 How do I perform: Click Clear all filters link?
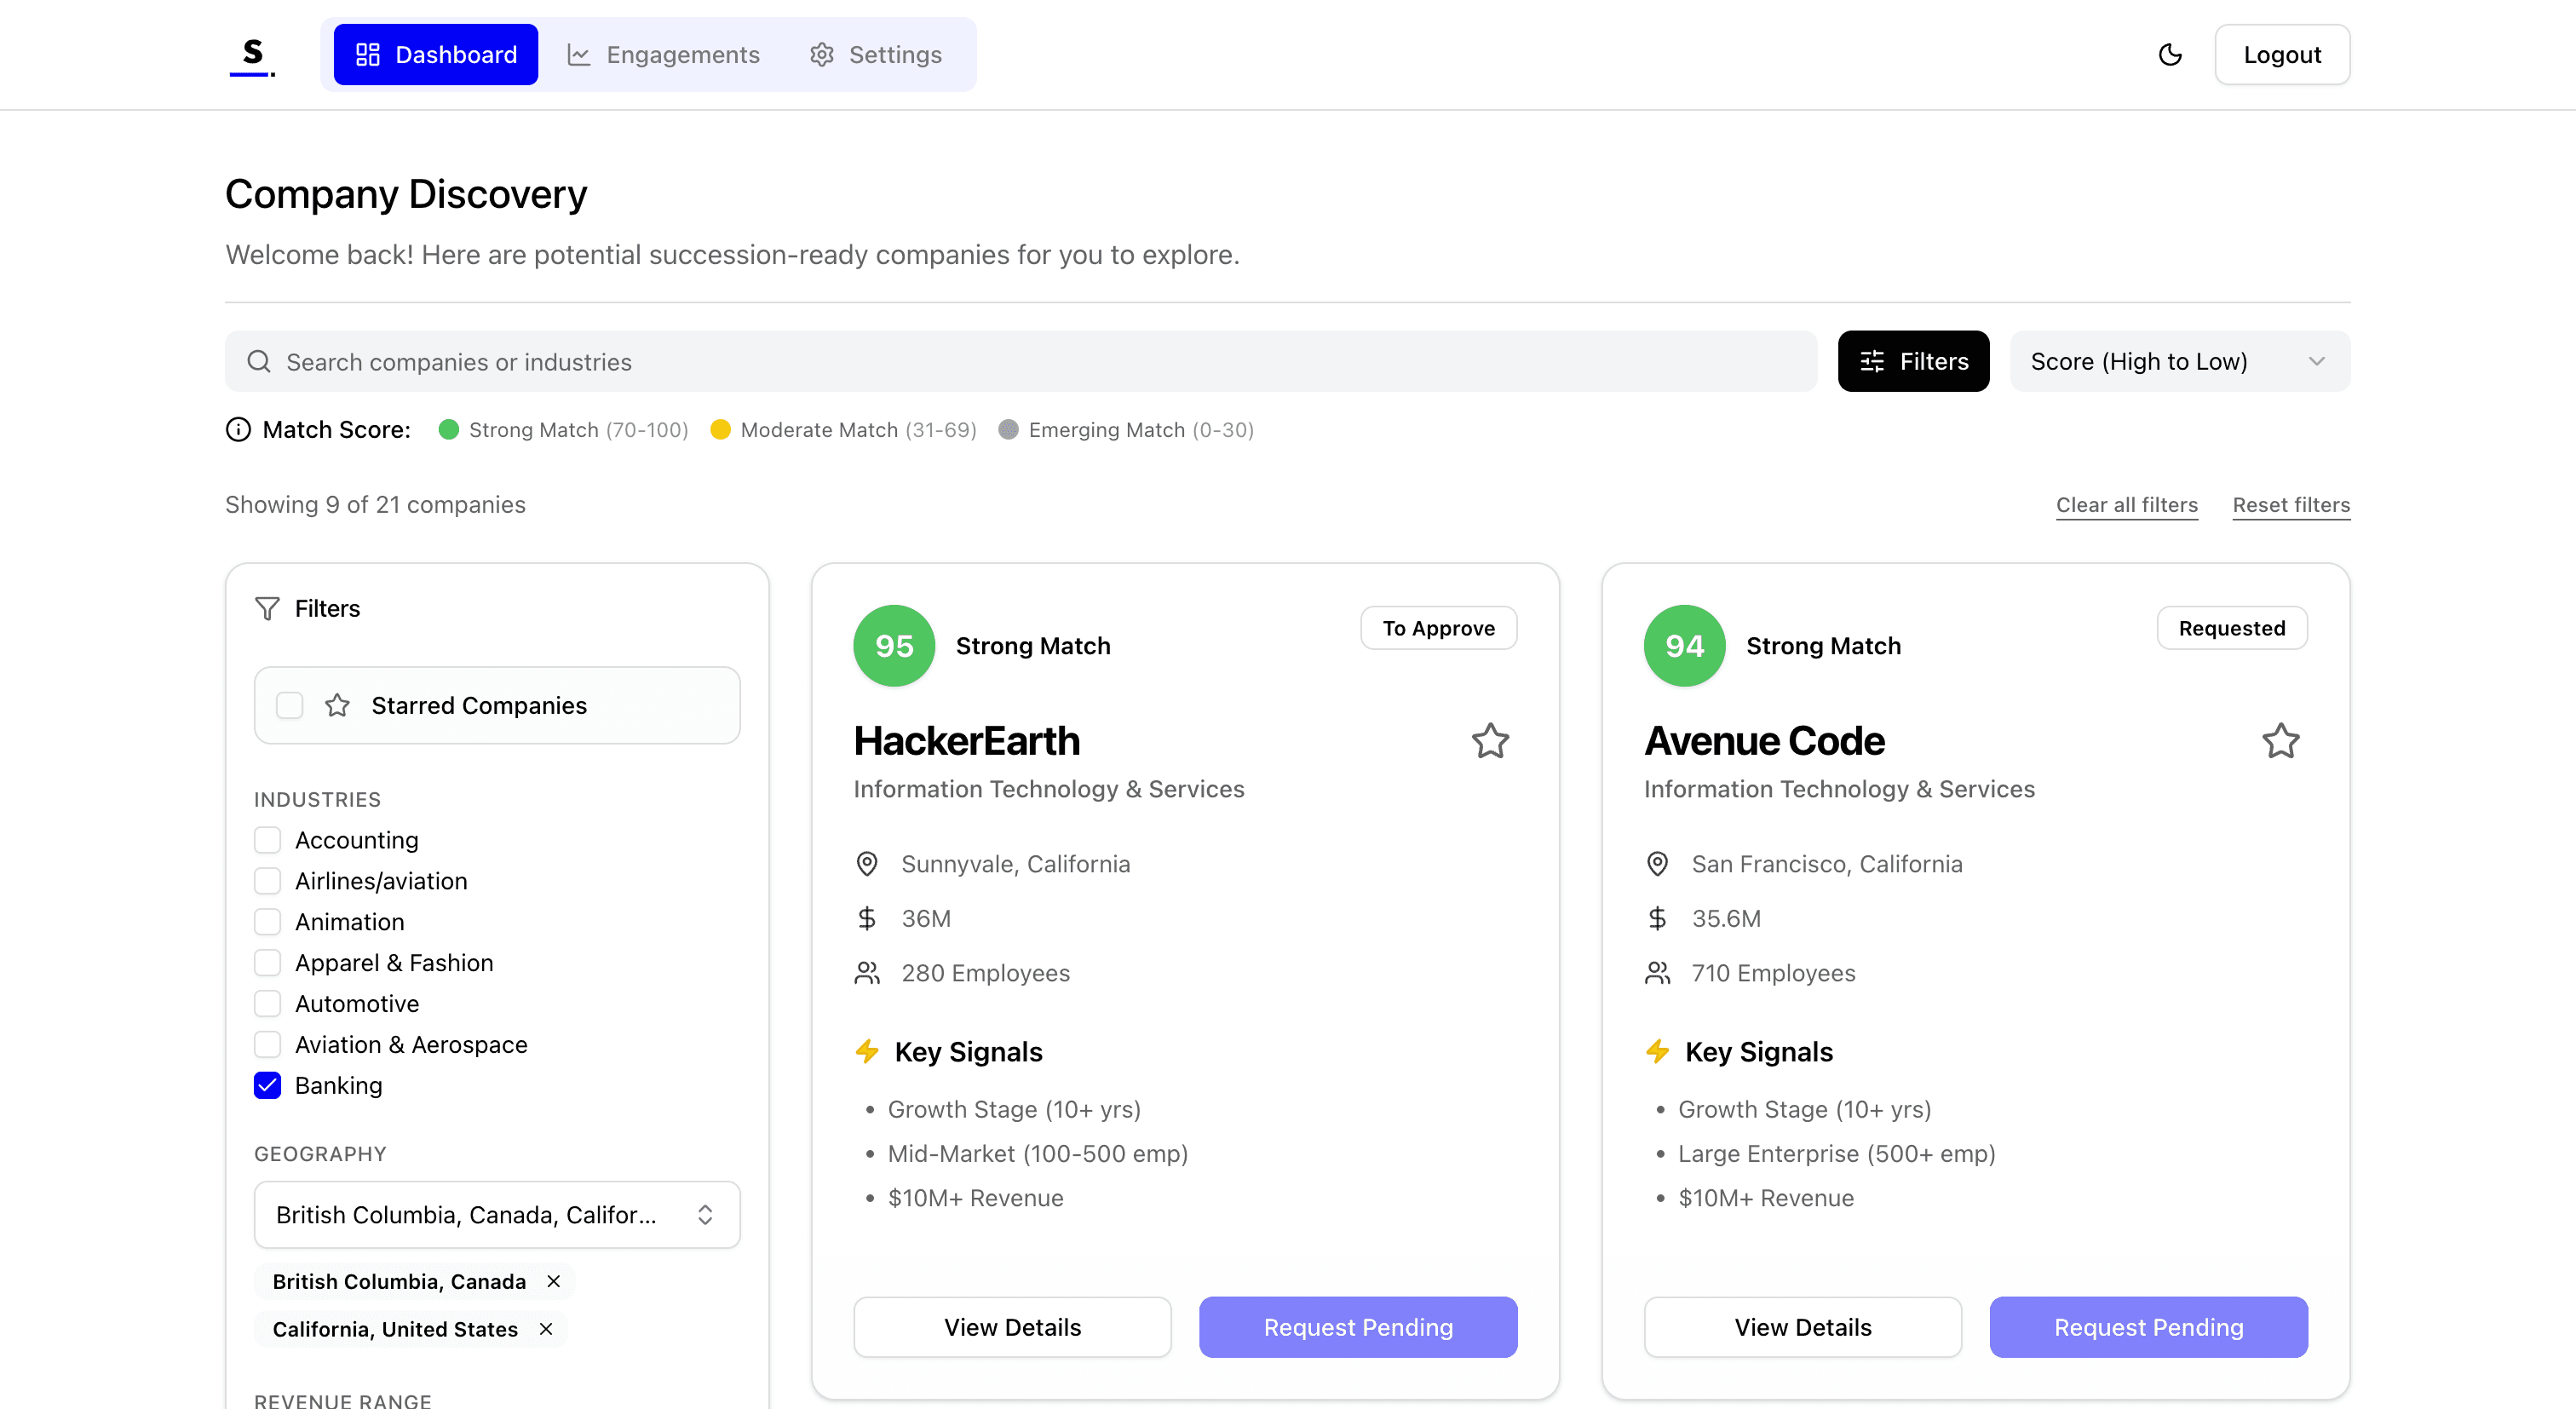[2126, 505]
